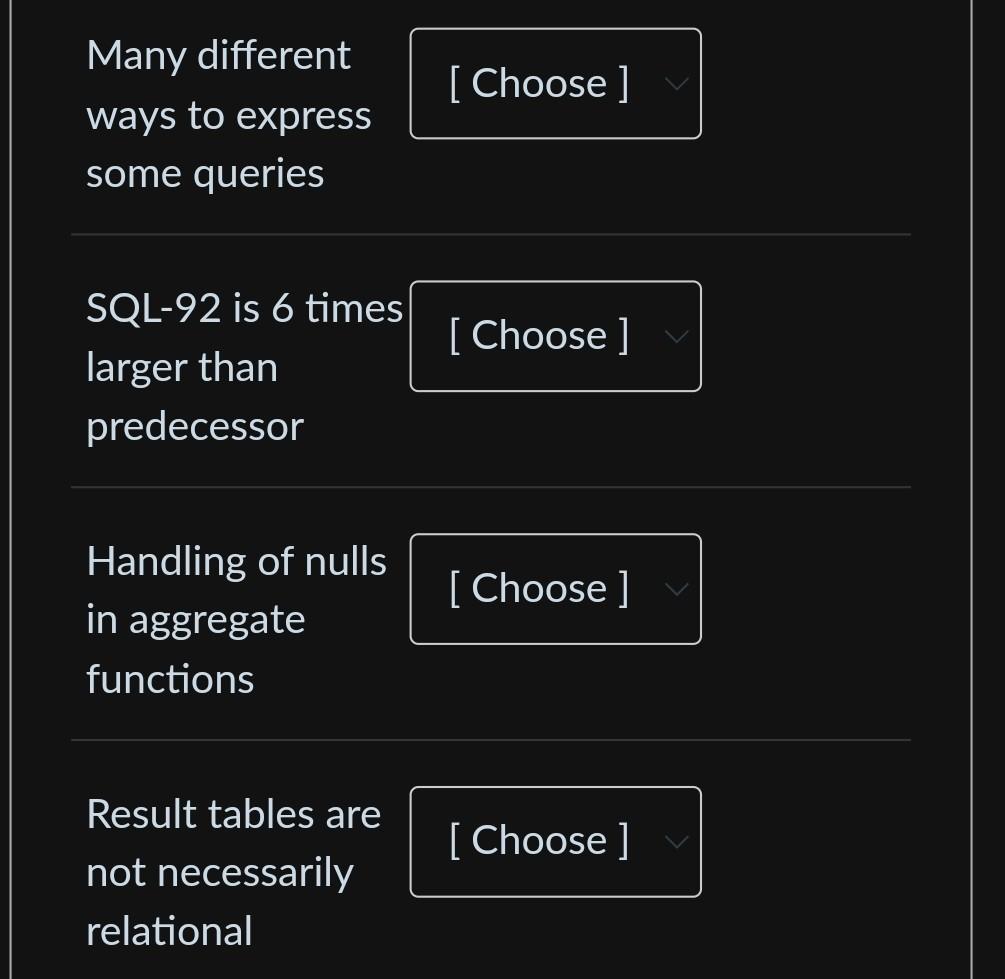This screenshot has width=1005, height=979.
Task: Click the downward arrow beside the SQL-92 answer selector
Action: tap(676, 337)
